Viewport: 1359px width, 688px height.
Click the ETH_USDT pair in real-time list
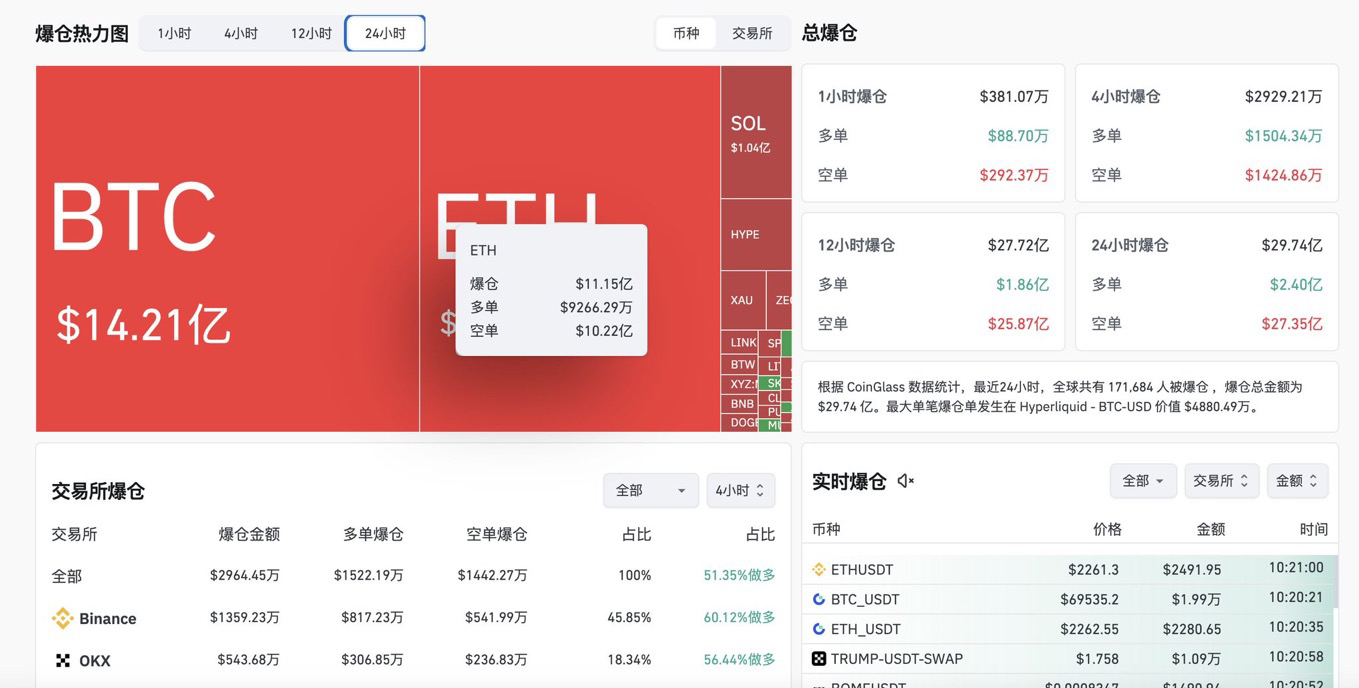(x=866, y=629)
